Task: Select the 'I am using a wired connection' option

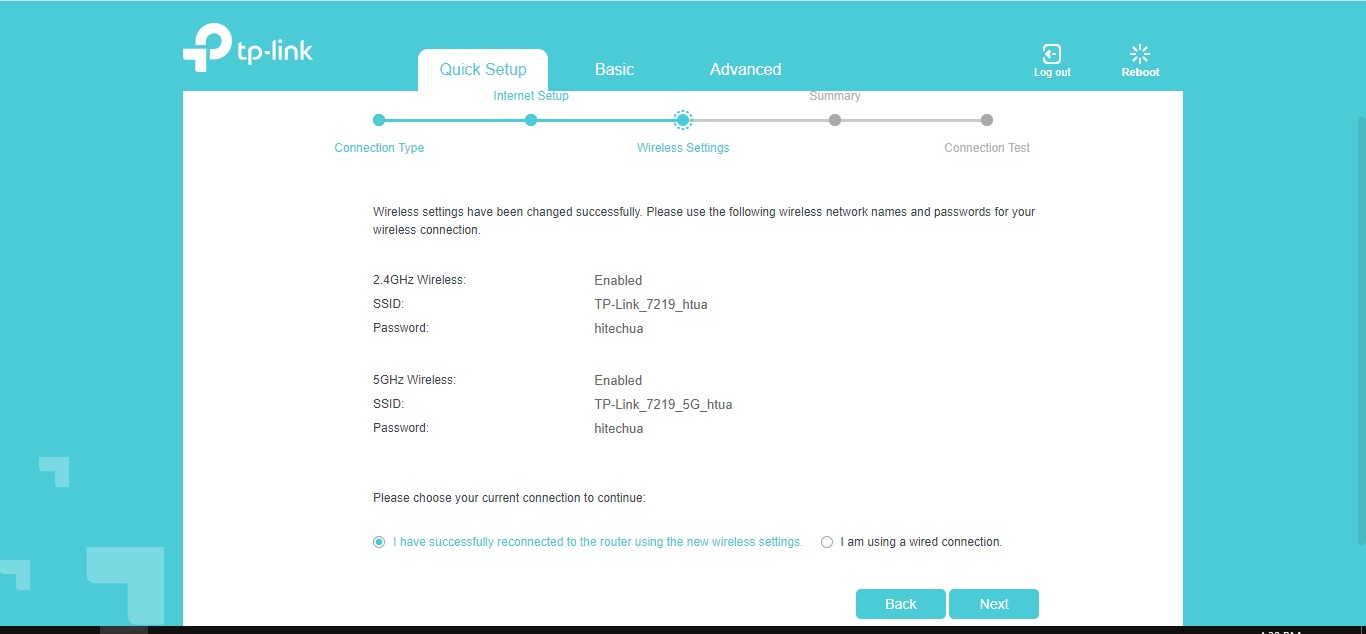Action: coord(827,542)
